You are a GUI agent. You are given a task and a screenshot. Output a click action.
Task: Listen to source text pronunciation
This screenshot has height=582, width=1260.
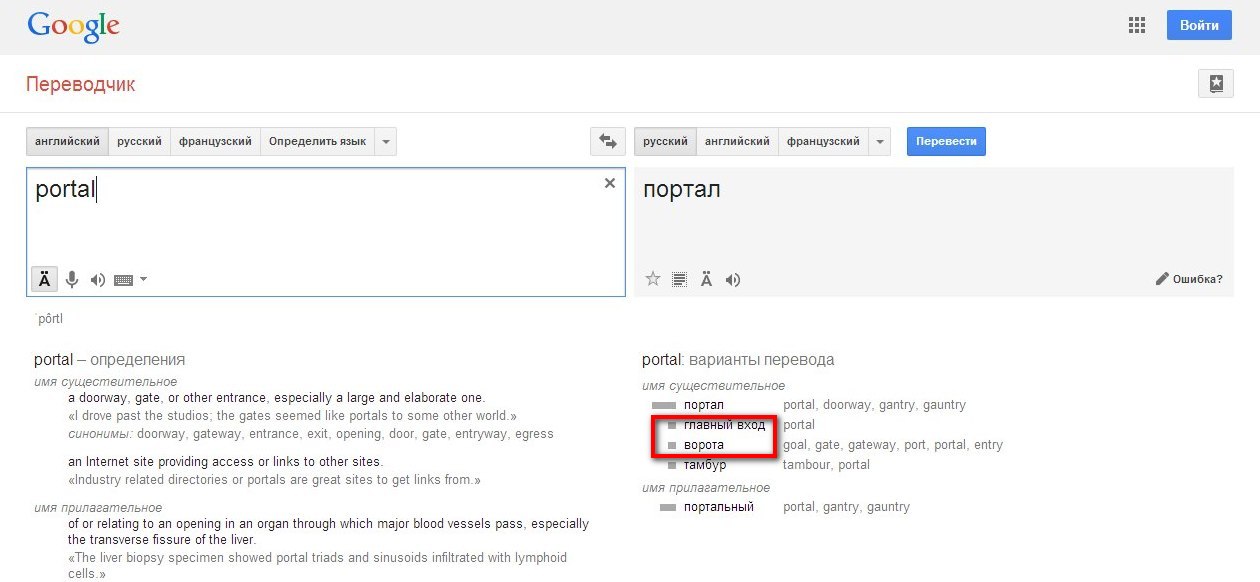point(97,280)
